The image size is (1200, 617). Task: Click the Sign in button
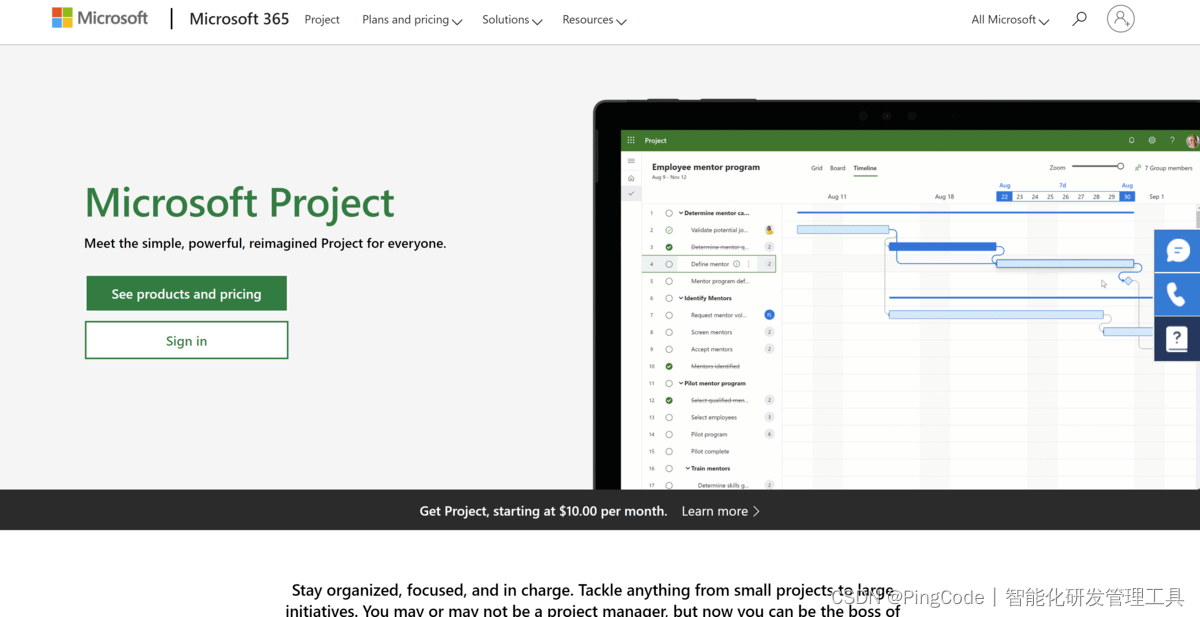click(186, 340)
